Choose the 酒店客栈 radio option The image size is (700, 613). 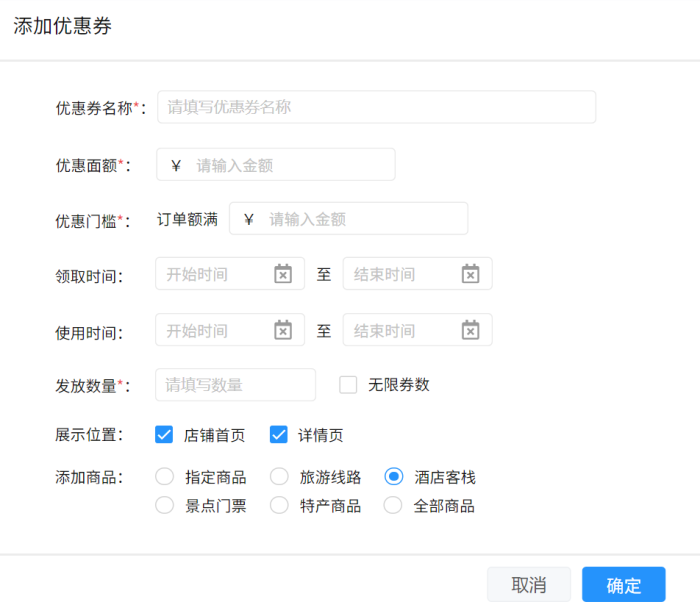click(x=393, y=476)
